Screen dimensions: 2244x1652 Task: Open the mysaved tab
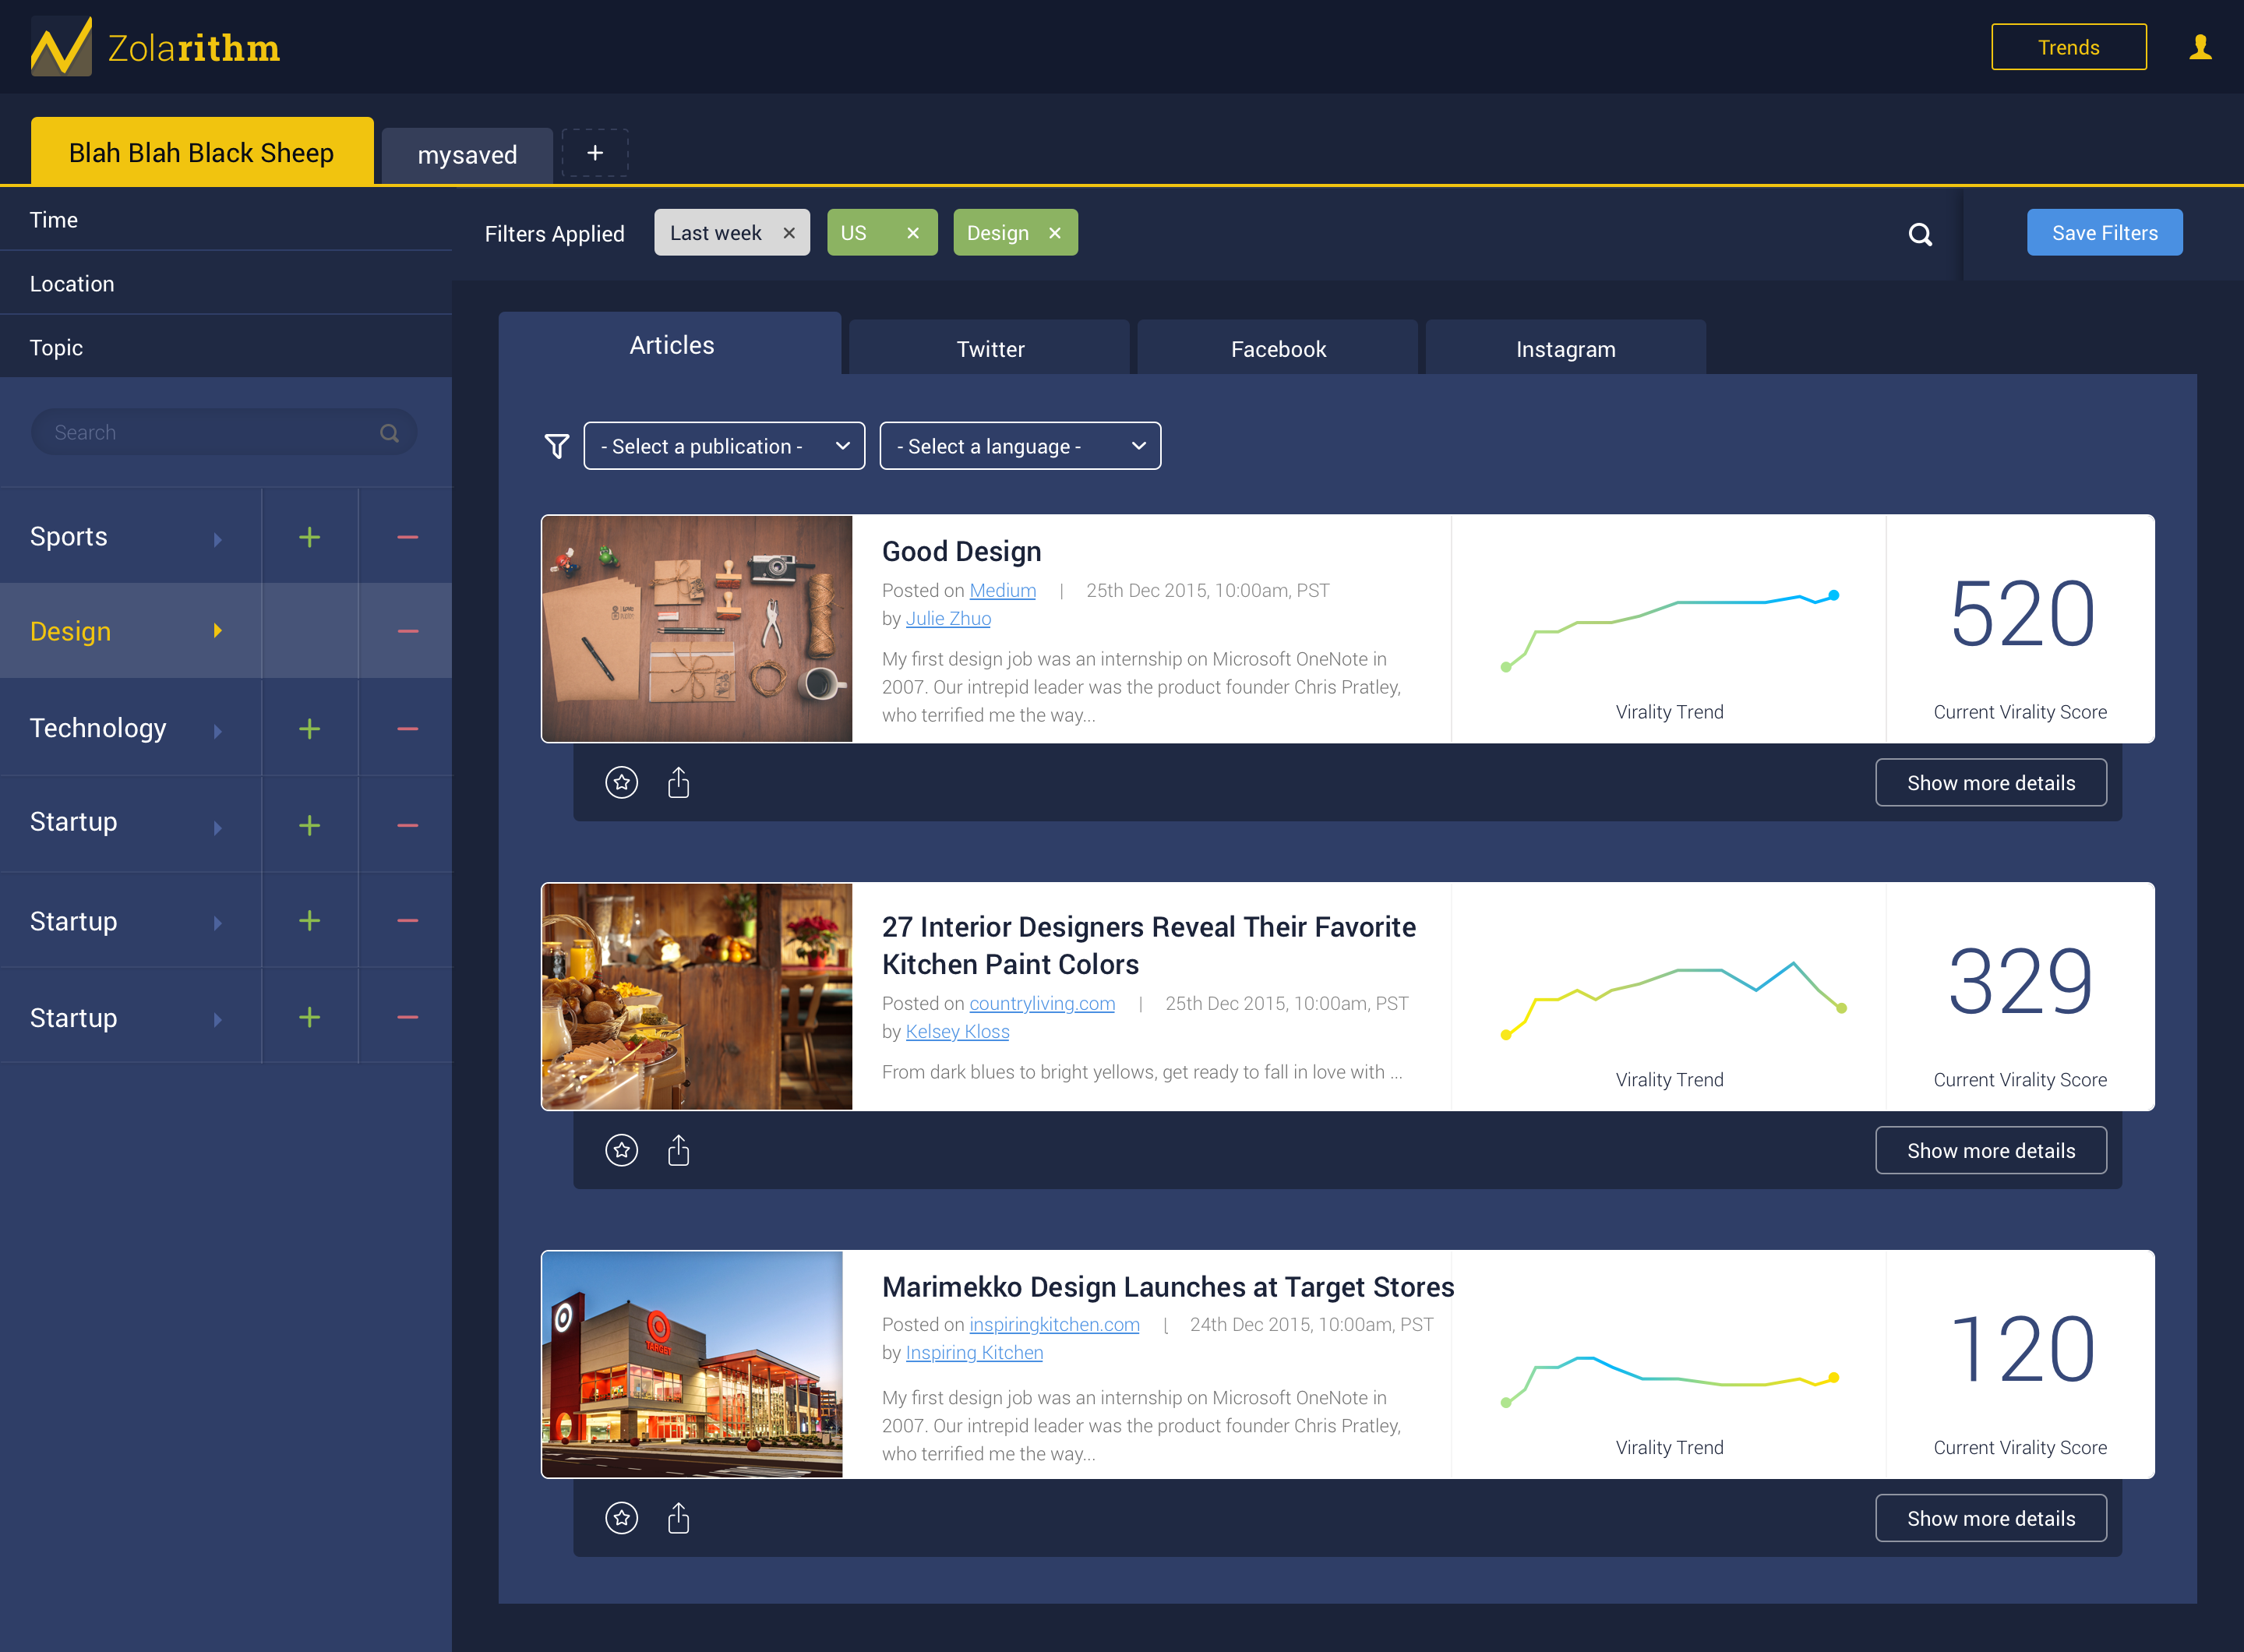click(467, 155)
